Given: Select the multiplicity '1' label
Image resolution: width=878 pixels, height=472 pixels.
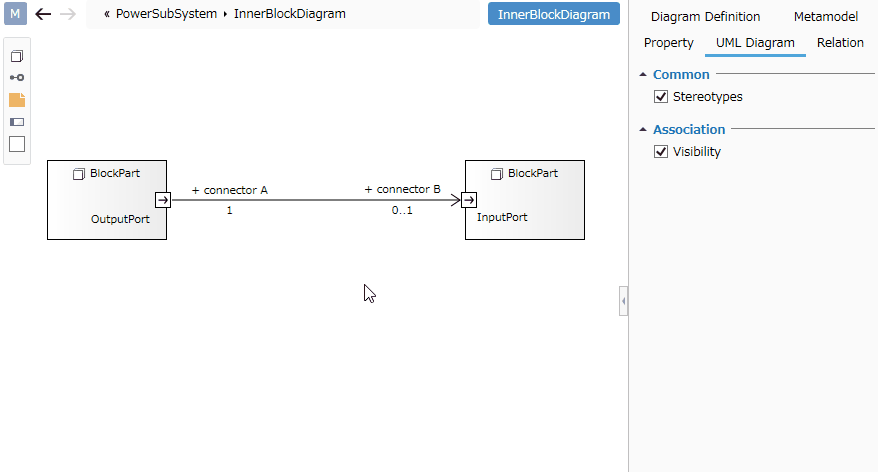Looking at the screenshot, I should click(x=230, y=211).
